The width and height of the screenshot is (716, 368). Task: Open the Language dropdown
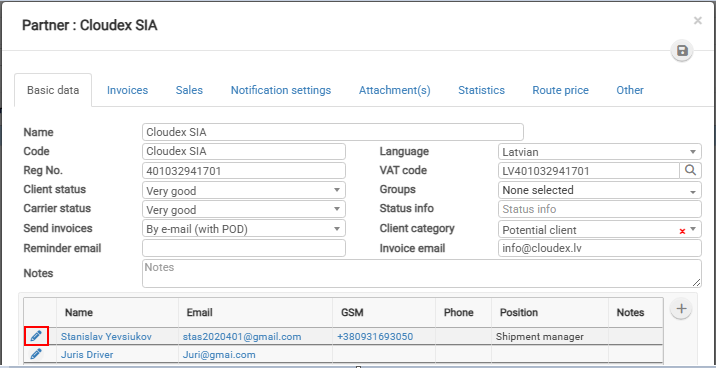[600, 152]
